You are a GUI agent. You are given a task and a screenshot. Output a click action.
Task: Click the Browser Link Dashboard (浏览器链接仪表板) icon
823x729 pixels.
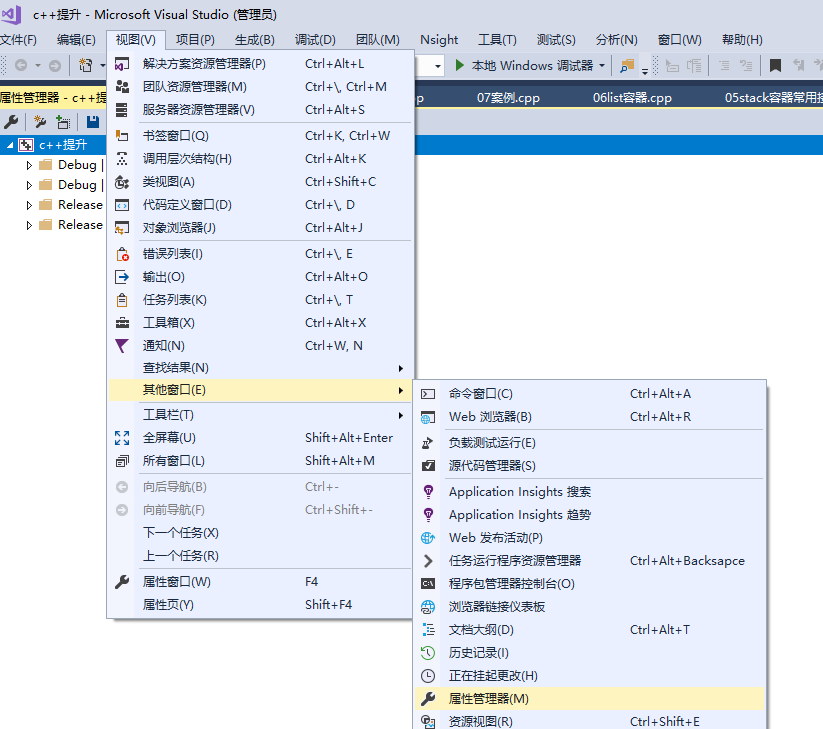click(x=428, y=607)
